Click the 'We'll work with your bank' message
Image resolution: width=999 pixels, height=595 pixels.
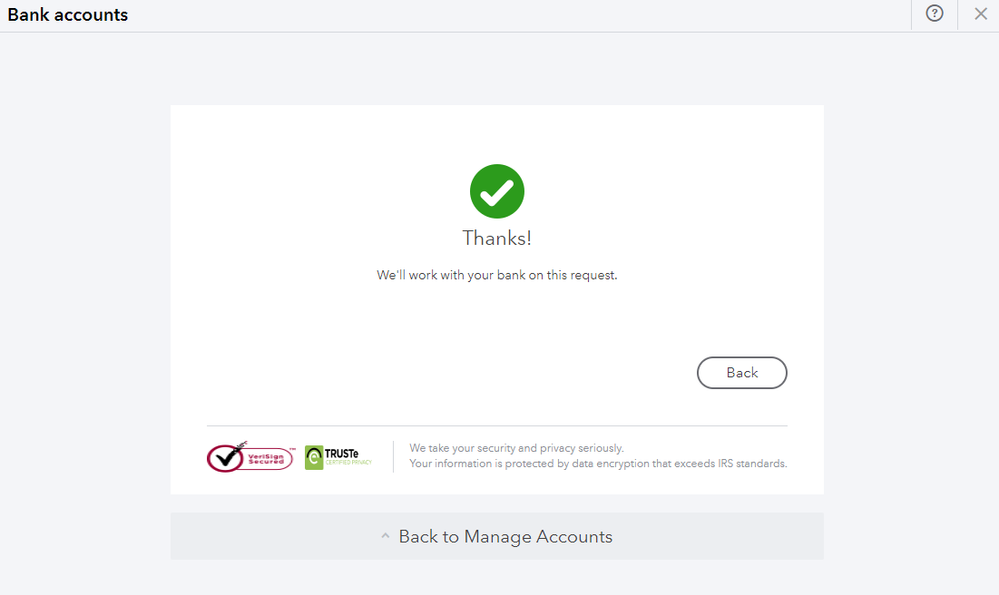click(x=497, y=275)
